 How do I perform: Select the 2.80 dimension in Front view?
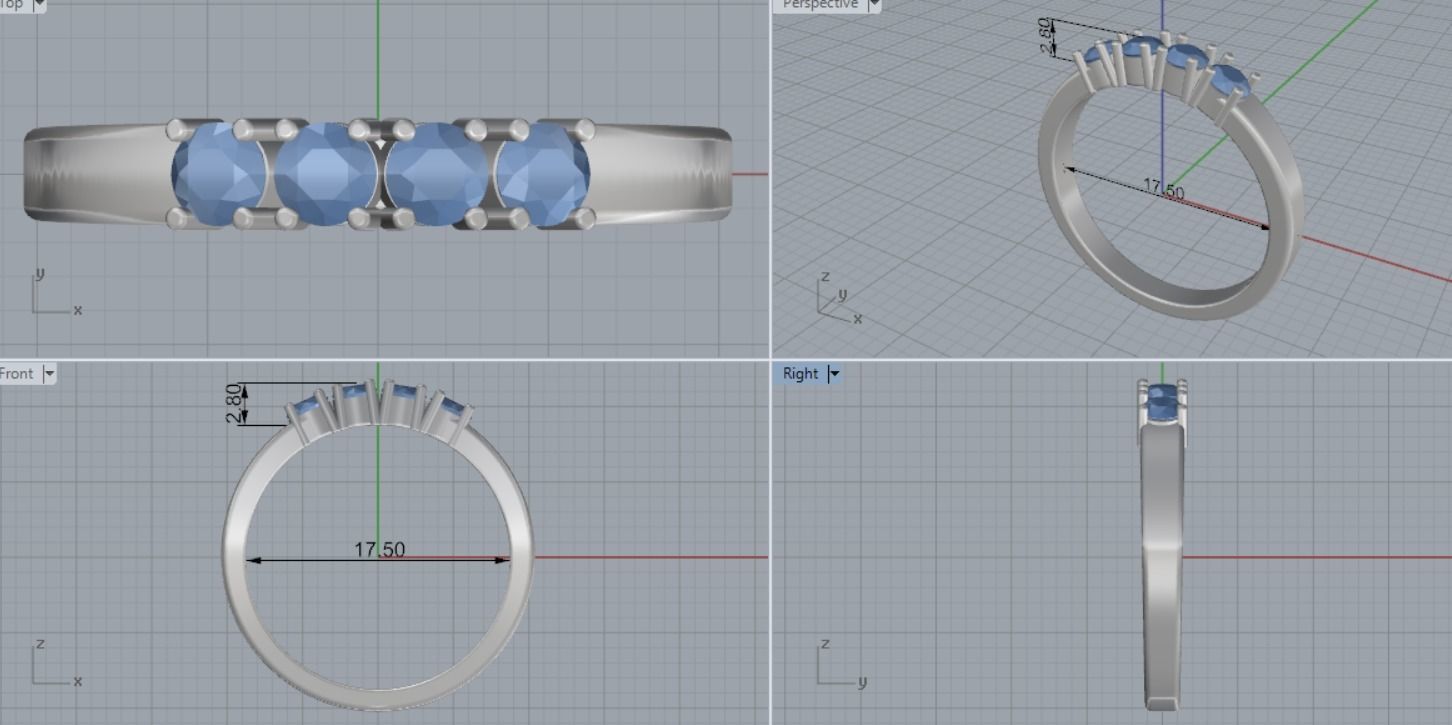[x=234, y=404]
